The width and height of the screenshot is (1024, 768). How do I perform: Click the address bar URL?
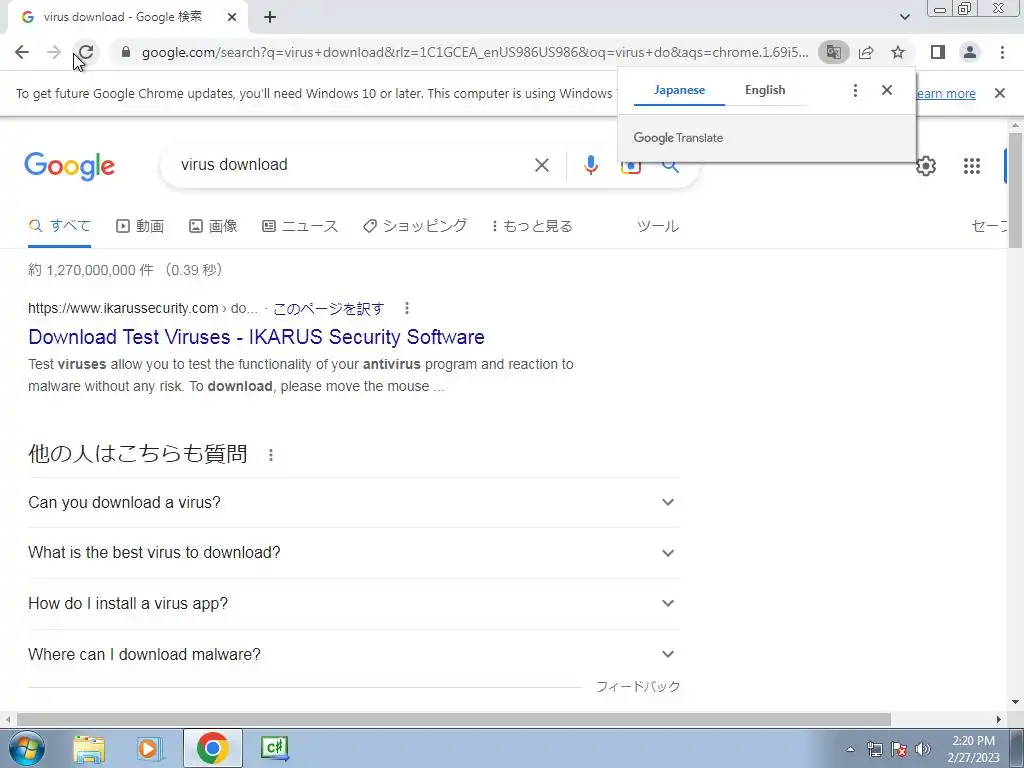[x=475, y=52]
